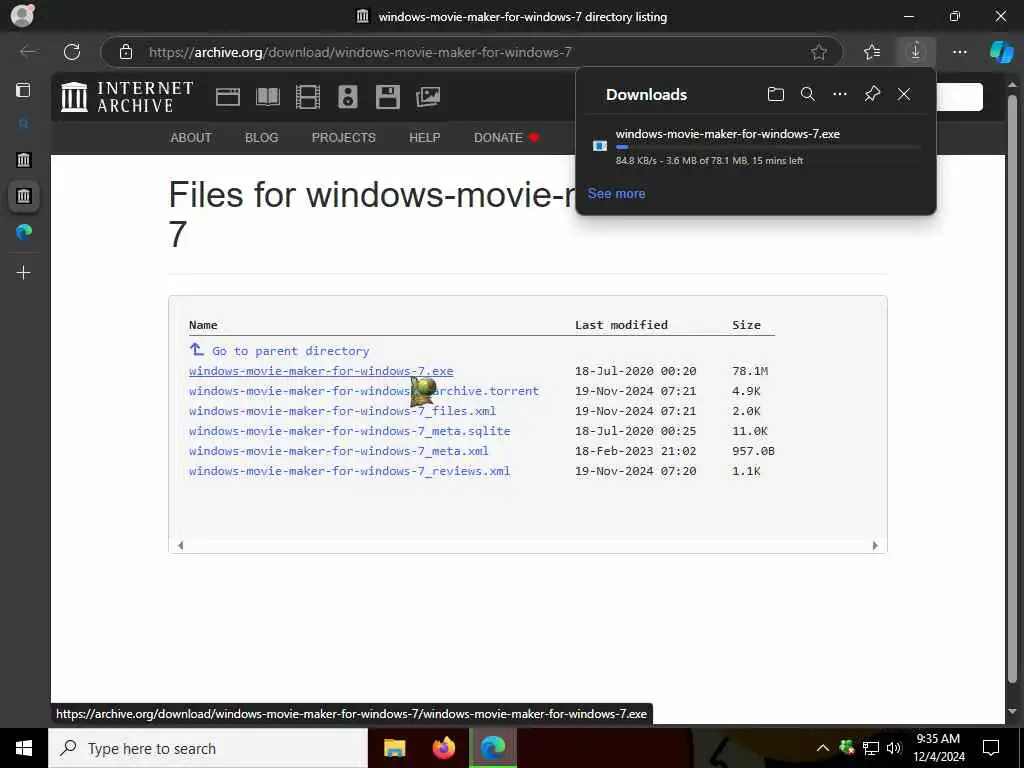The image size is (1024, 768).
Task: Open the ABOUT menu item
Action: pos(191,138)
